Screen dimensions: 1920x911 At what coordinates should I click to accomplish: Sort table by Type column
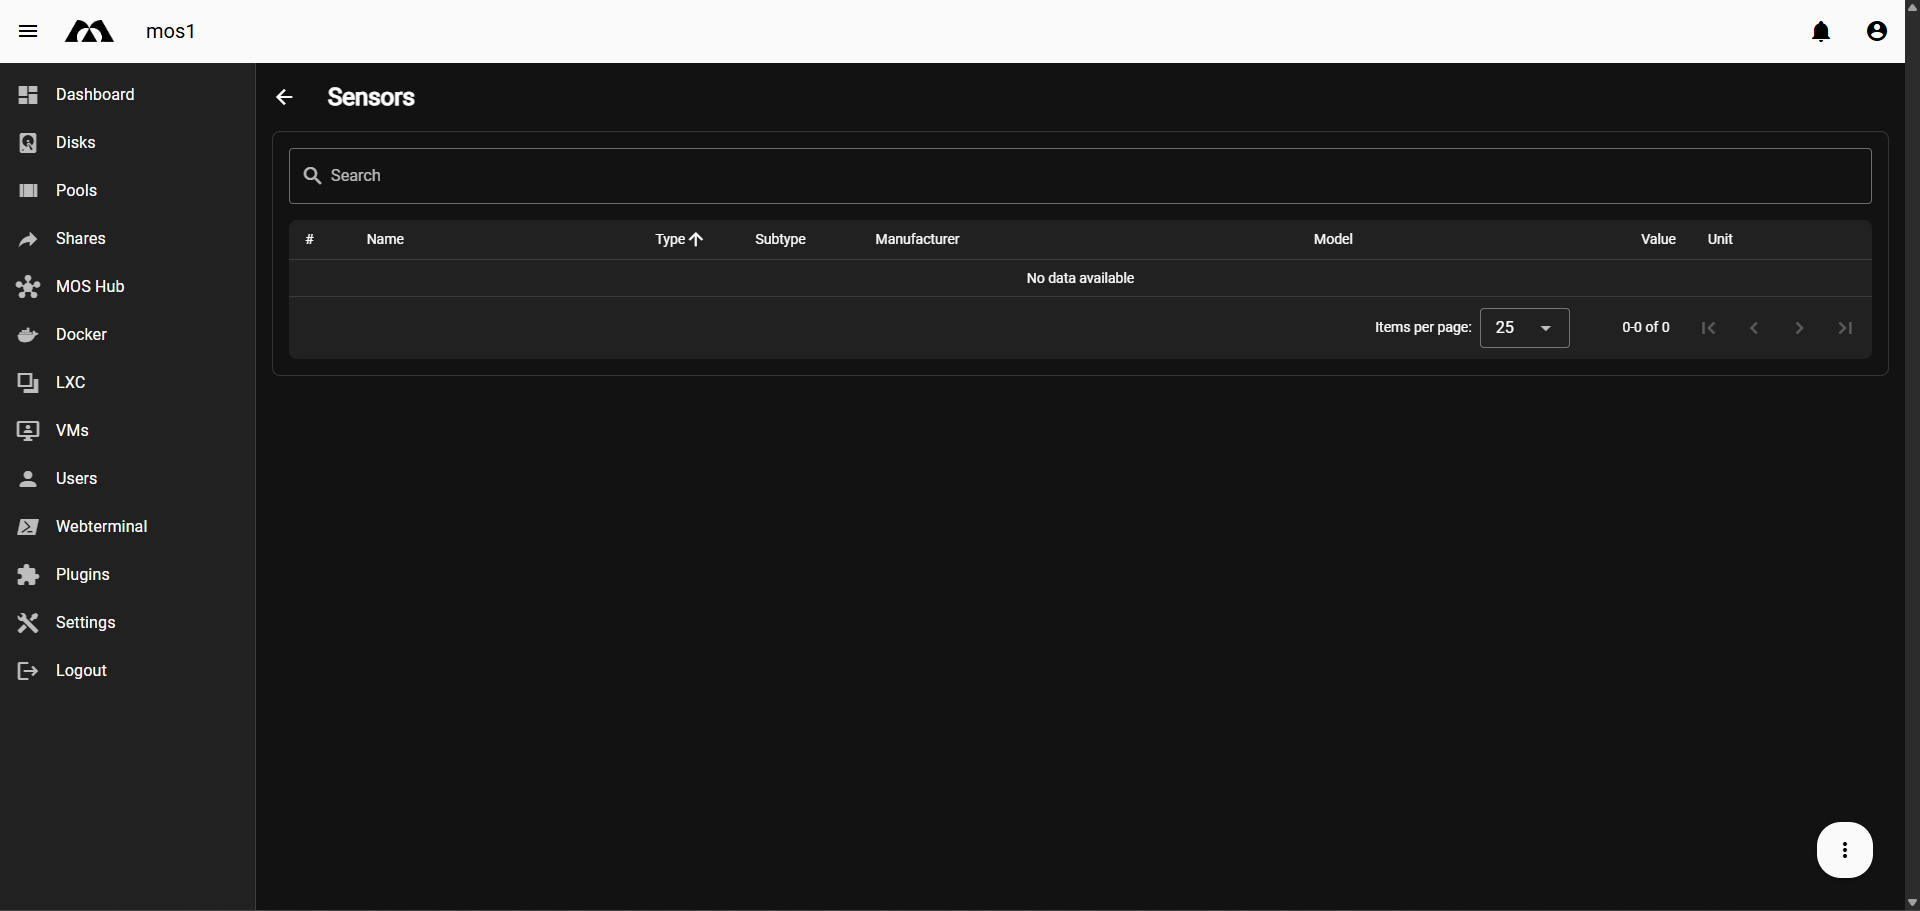click(671, 239)
